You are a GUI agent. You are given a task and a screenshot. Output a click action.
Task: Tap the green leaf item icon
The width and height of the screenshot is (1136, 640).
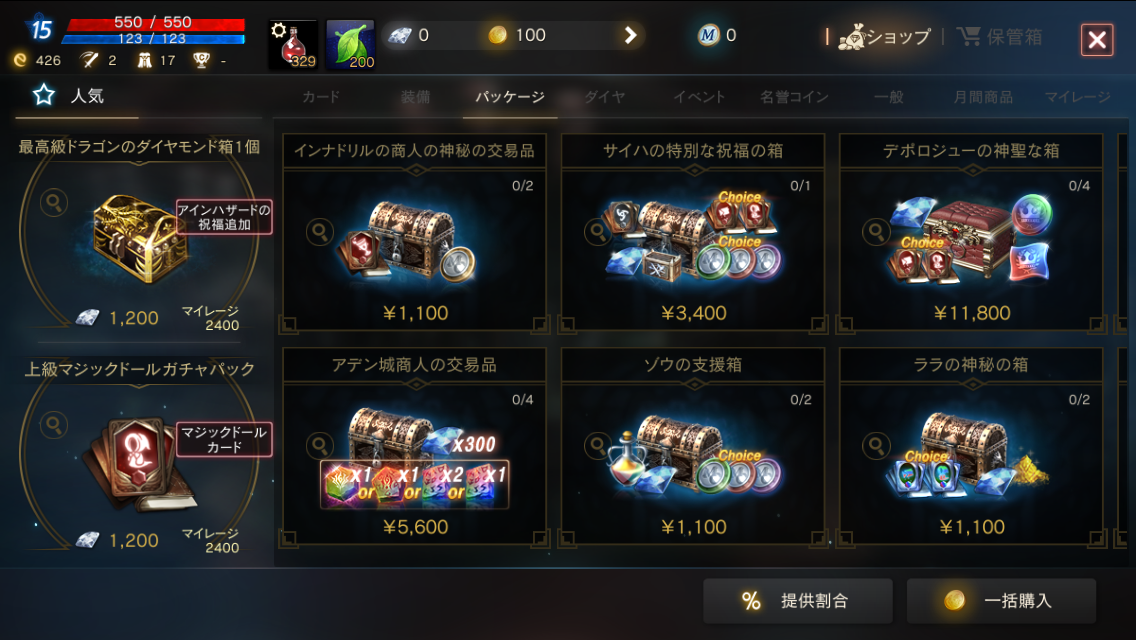pos(351,44)
